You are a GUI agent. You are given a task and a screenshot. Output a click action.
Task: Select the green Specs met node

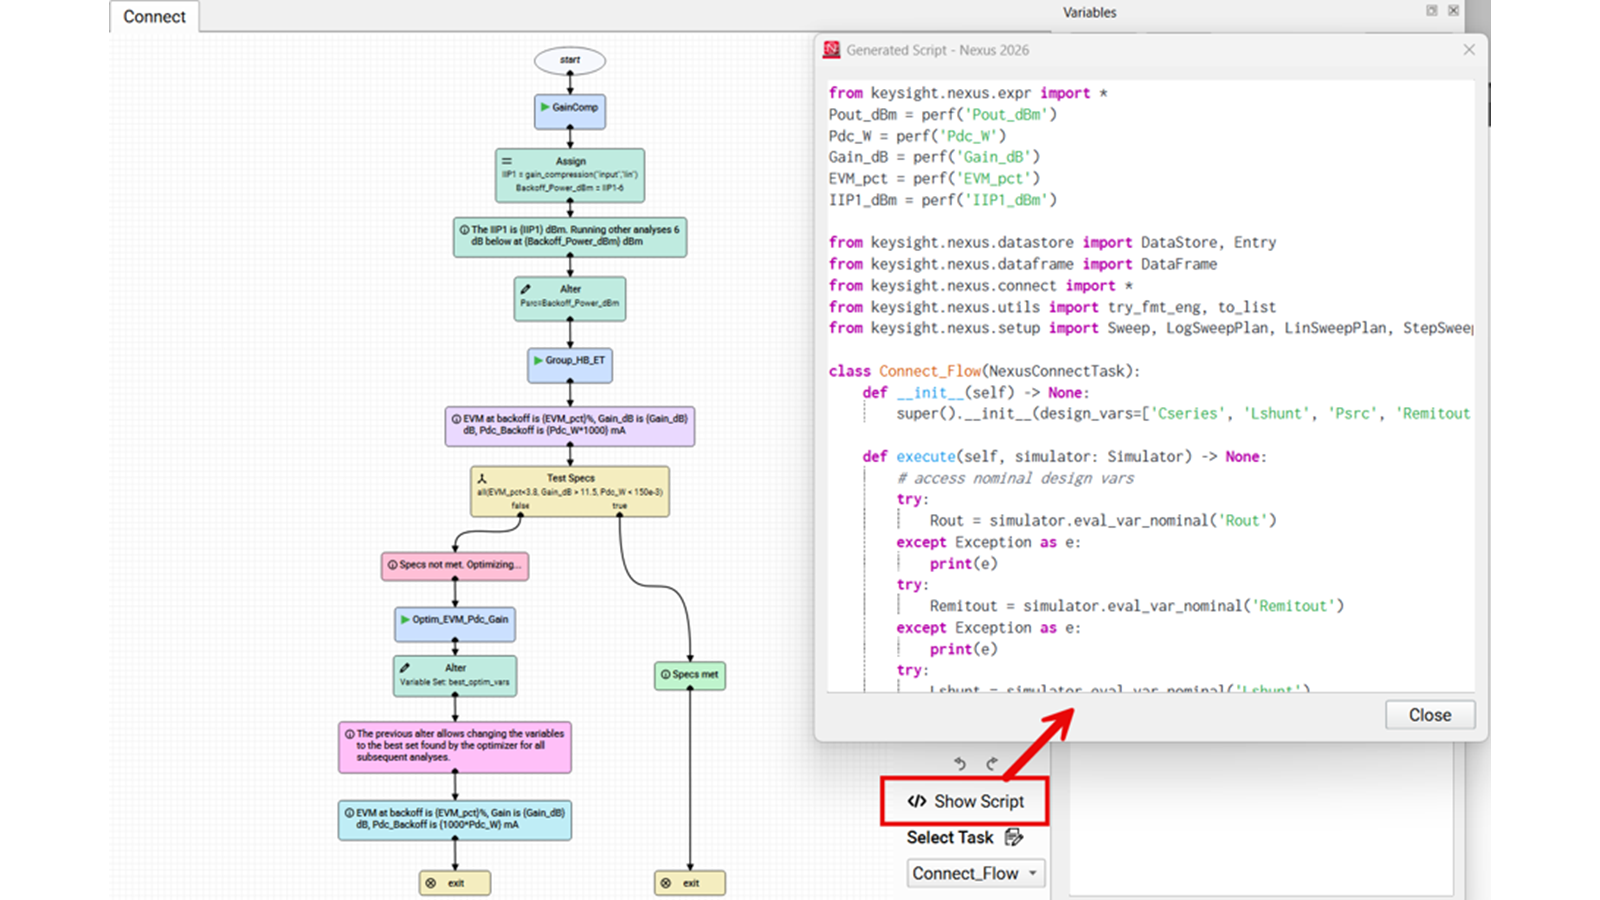690,675
